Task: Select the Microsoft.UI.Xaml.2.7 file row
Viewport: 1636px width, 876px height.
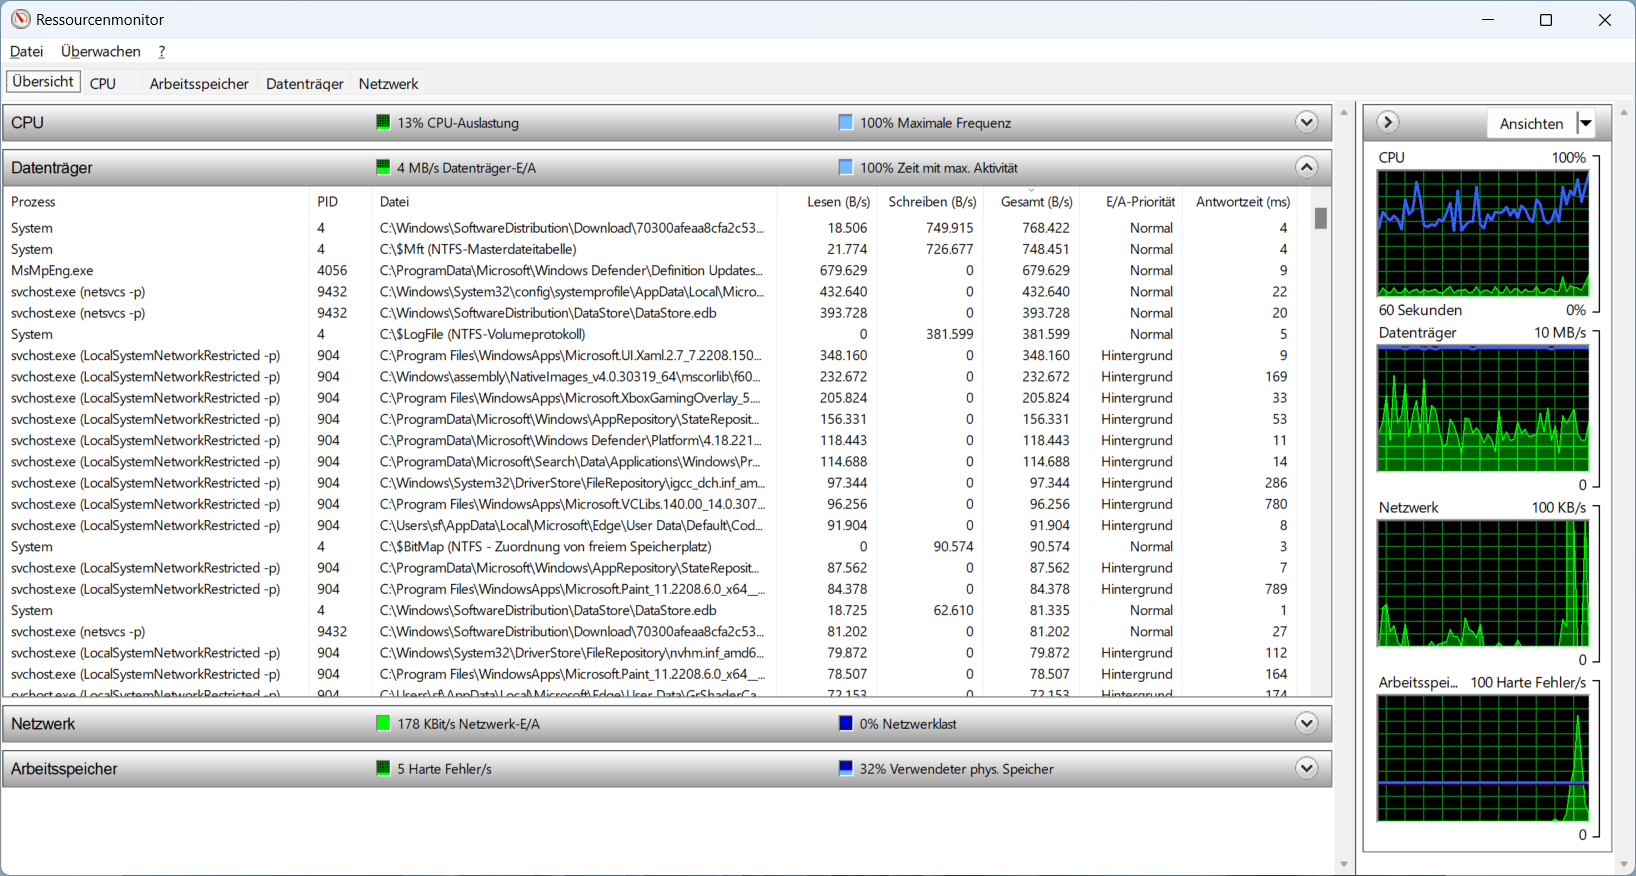Action: tap(650, 355)
